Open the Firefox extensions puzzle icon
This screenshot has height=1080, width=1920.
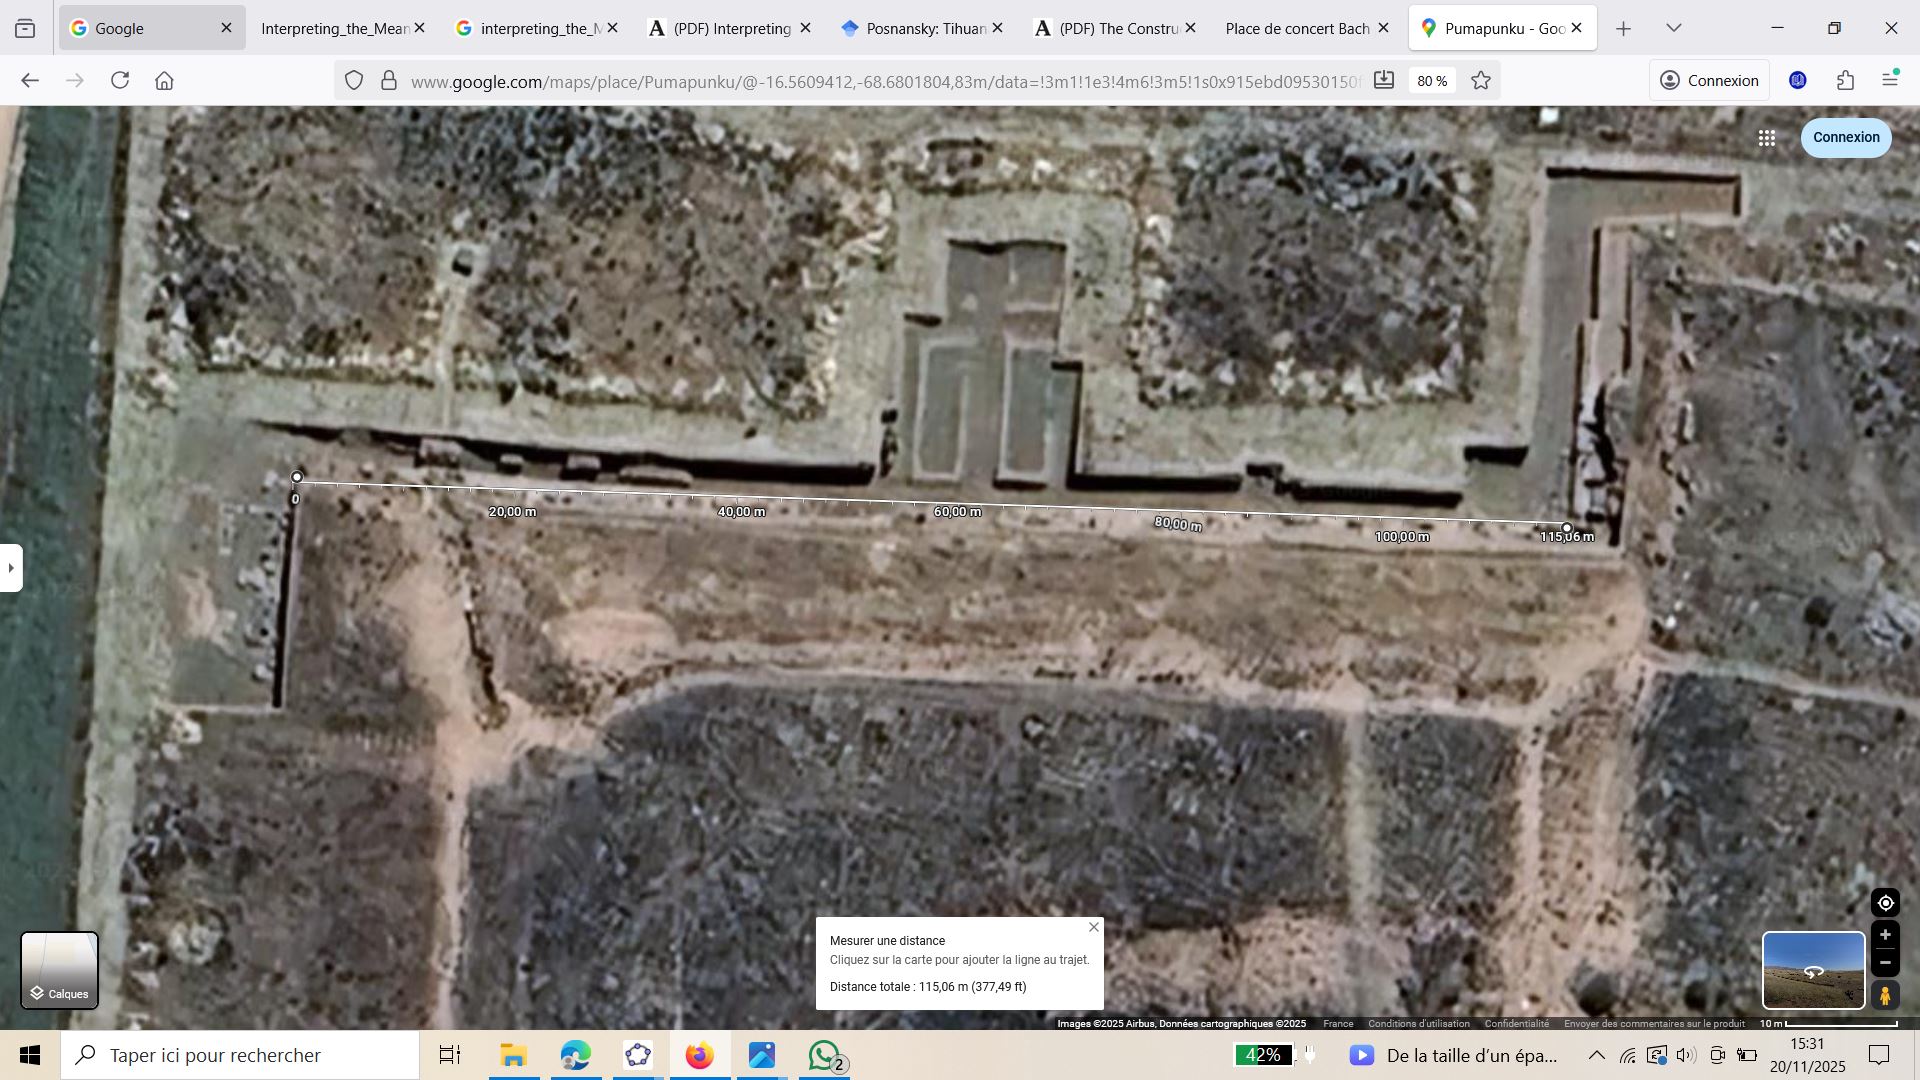(x=1845, y=81)
